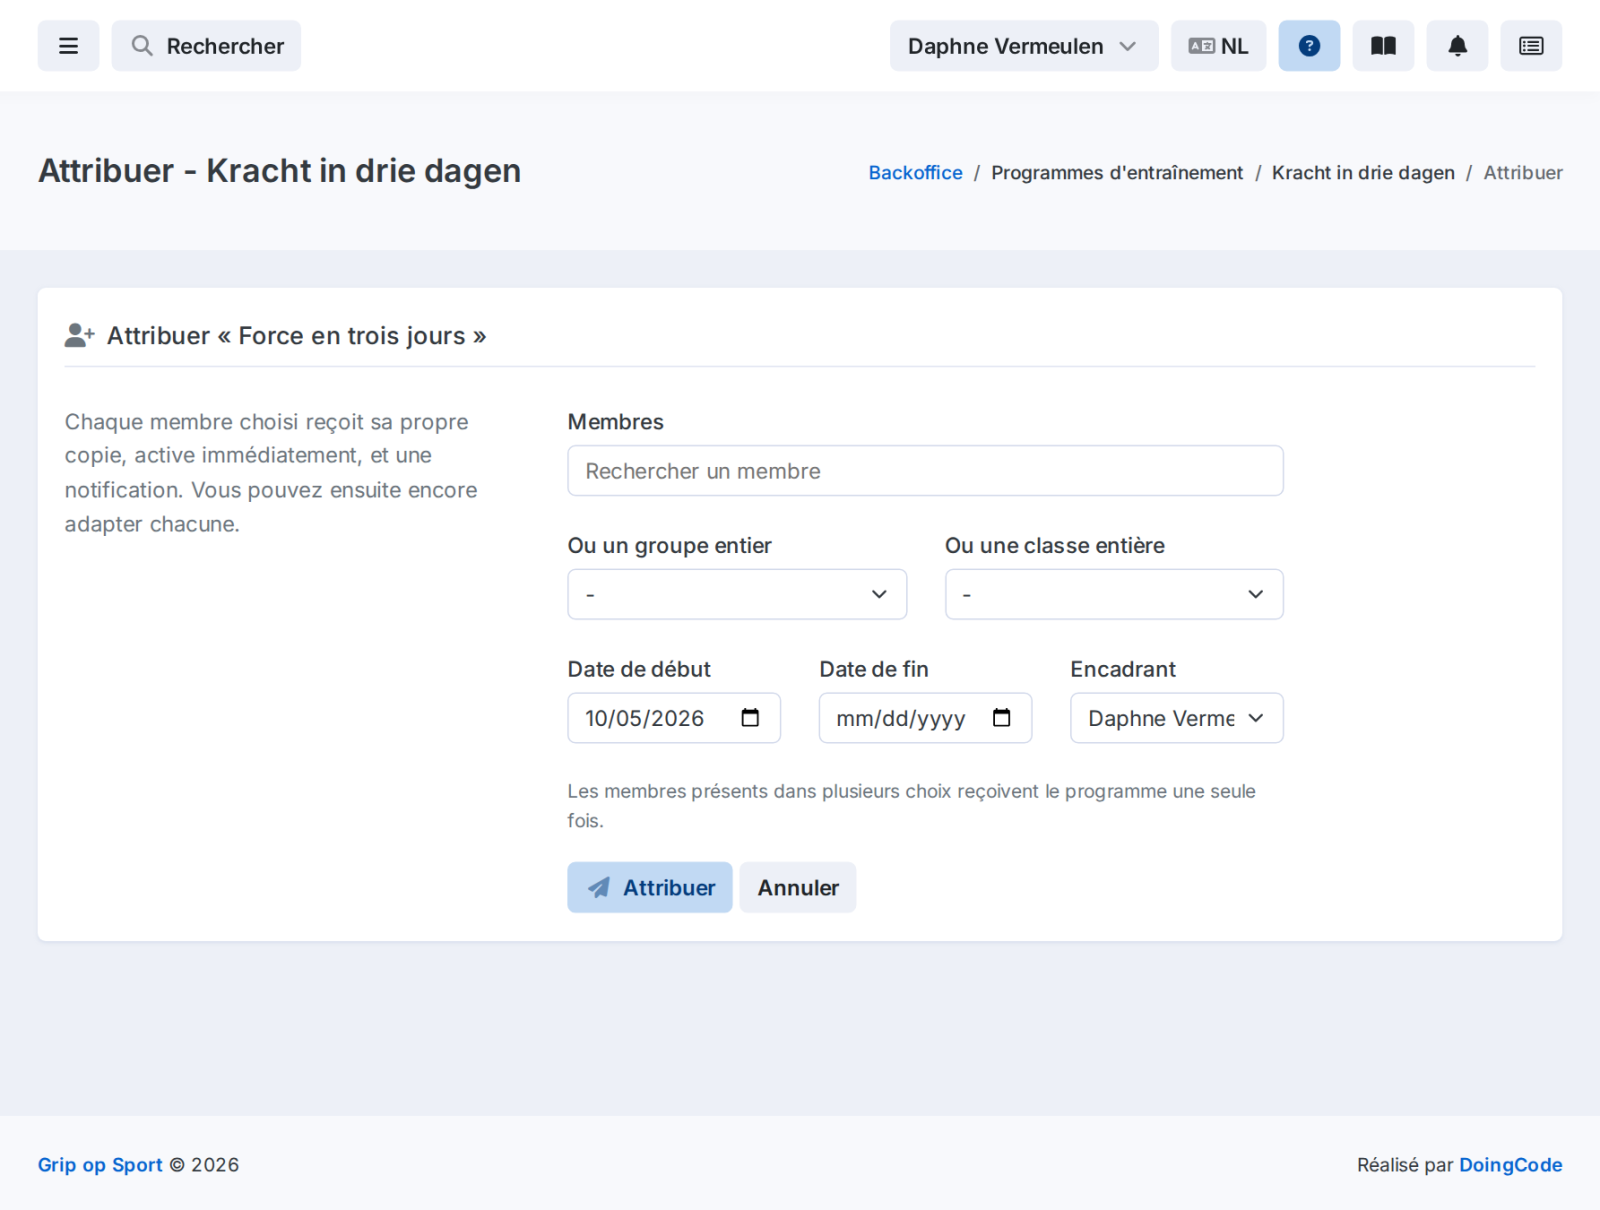The image size is (1600, 1210).
Task: Open the hamburger navigation menu
Action: [x=68, y=46]
